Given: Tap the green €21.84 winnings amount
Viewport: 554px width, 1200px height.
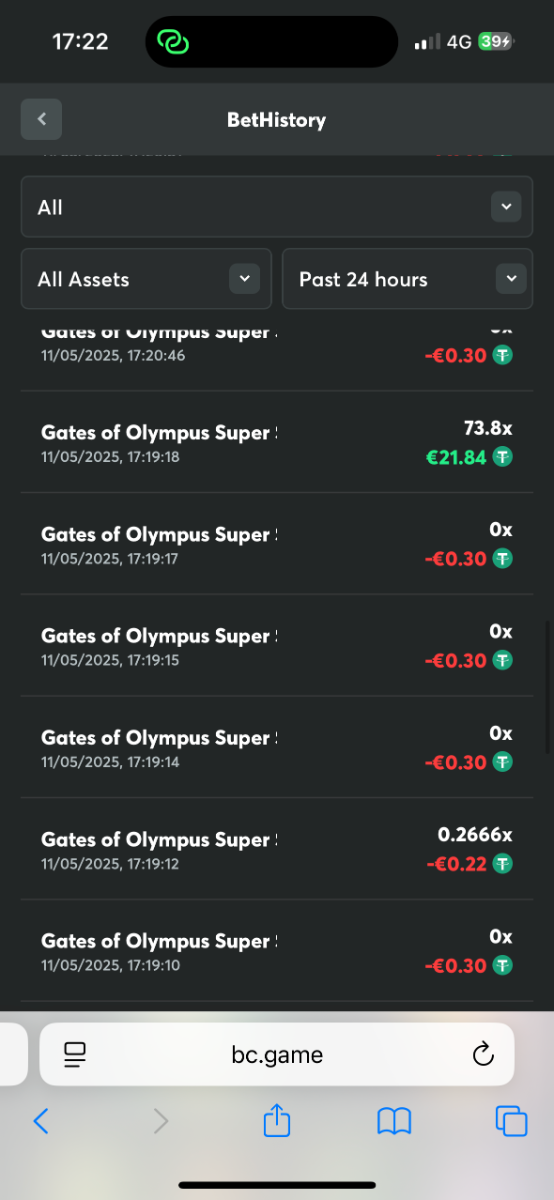Looking at the screenshot, I should [x=456, y=456].
